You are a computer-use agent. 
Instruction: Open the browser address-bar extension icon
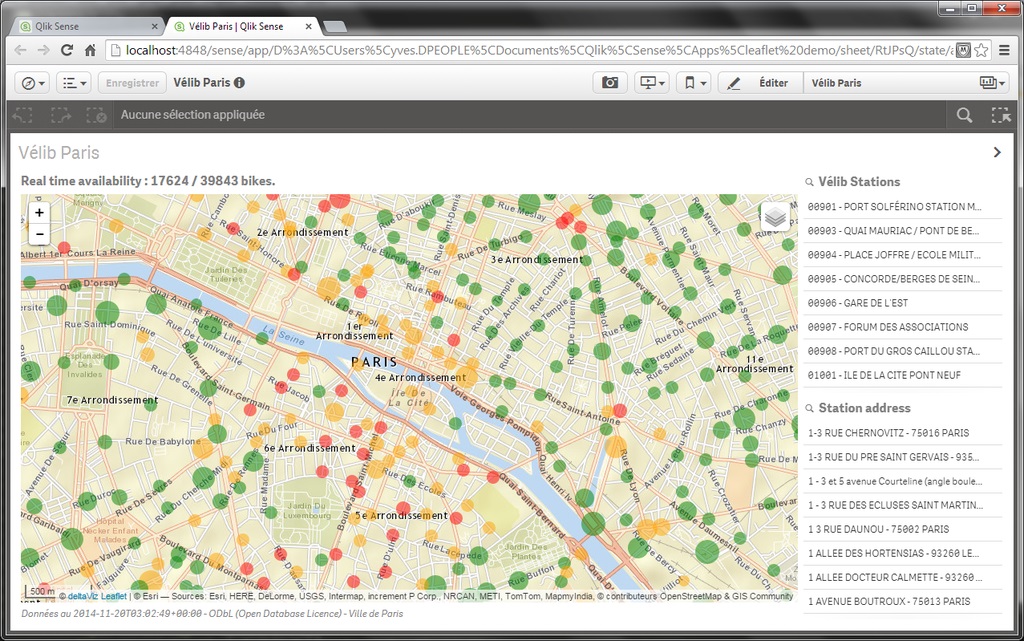(x=963, y=50)
